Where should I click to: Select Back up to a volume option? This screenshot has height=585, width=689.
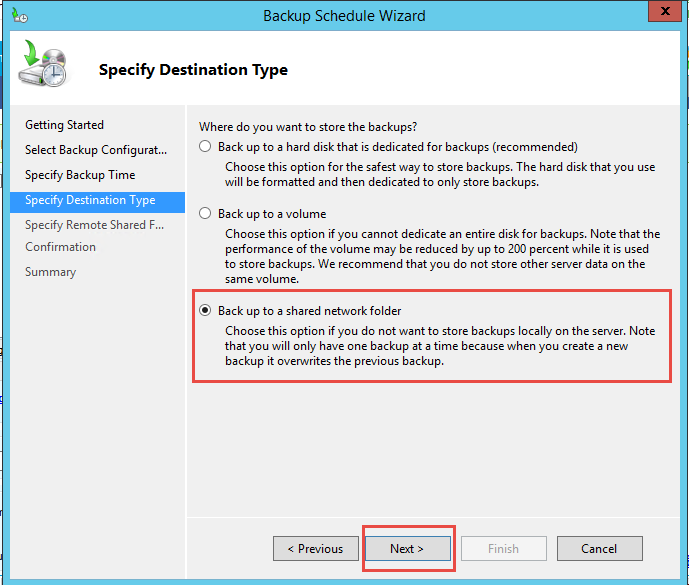pos(205,214)
